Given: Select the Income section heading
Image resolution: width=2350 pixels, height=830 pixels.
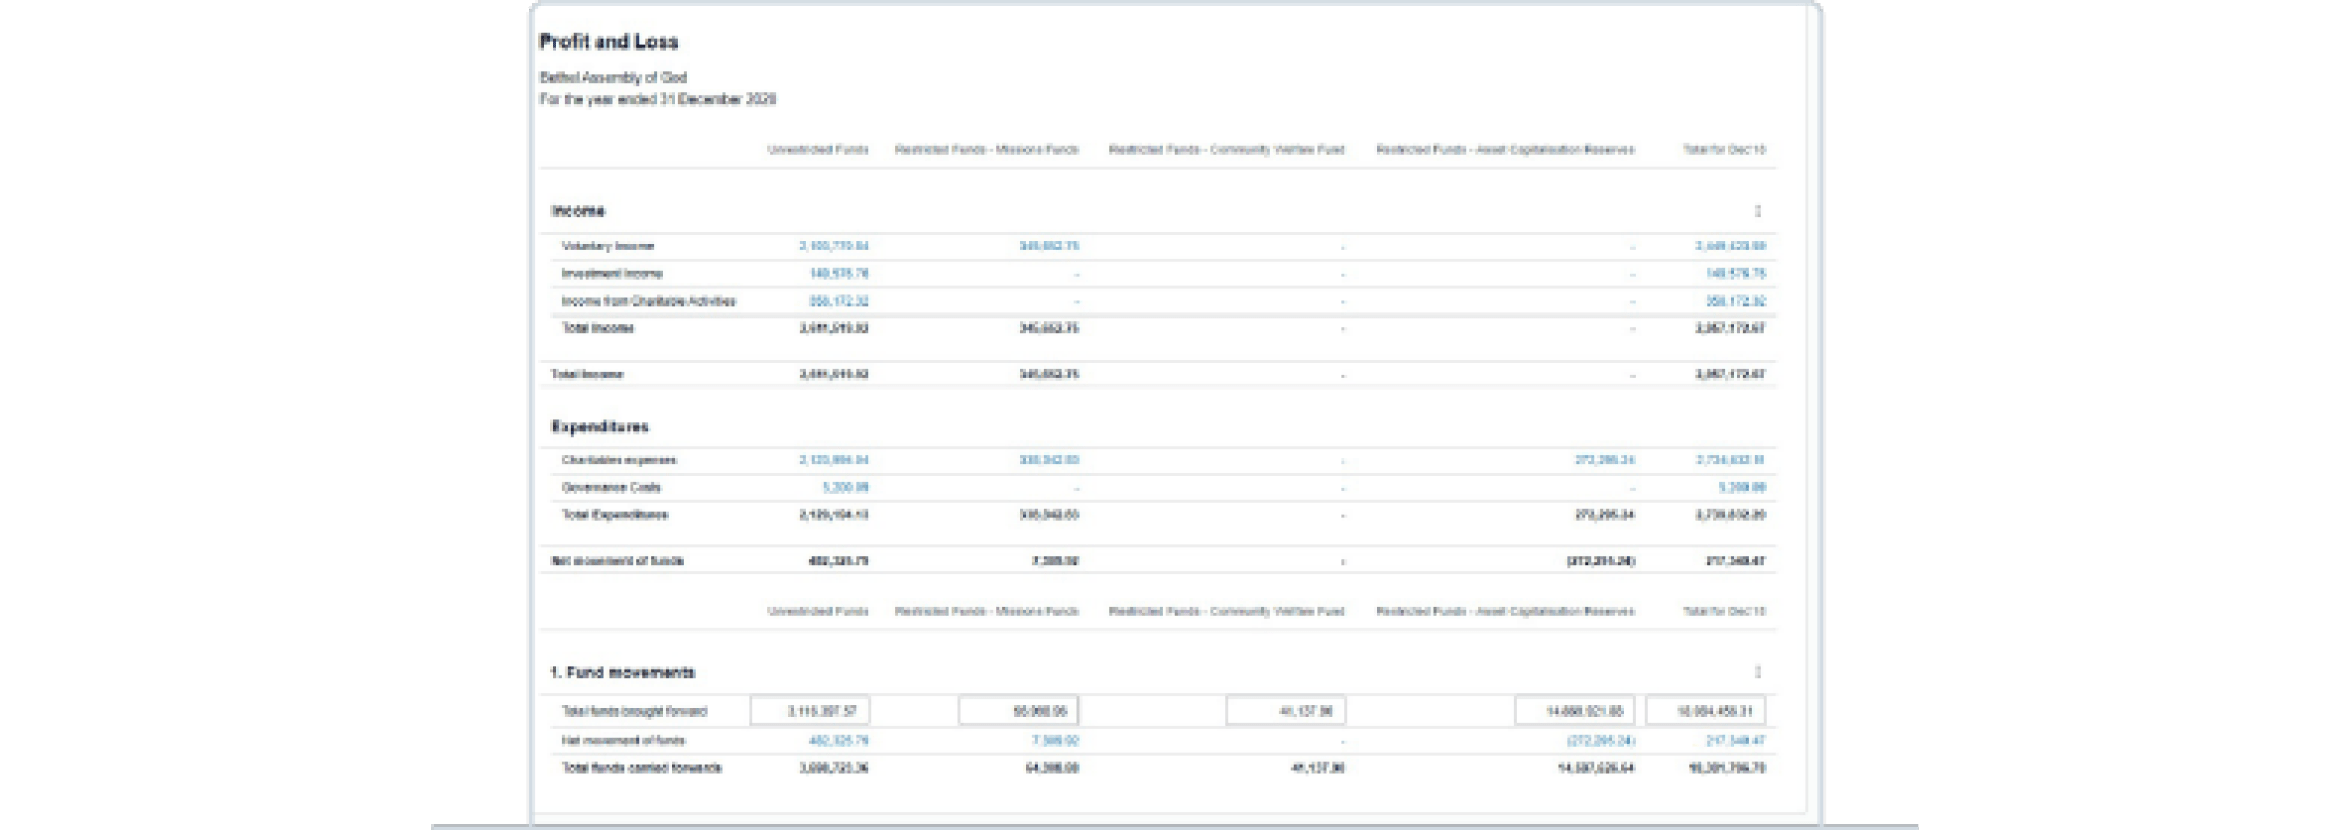Looking at the screenshot, I should (x=578, y=211).
